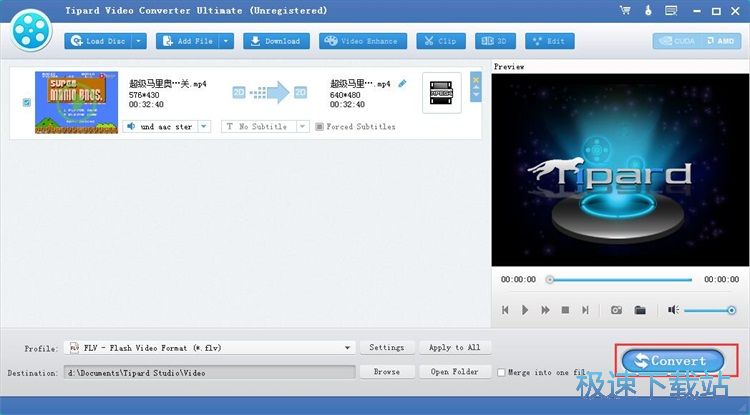Expand the Load Disc dropdown arrow
The width and height of the screenshot is (750, 415).
[139, 41]
